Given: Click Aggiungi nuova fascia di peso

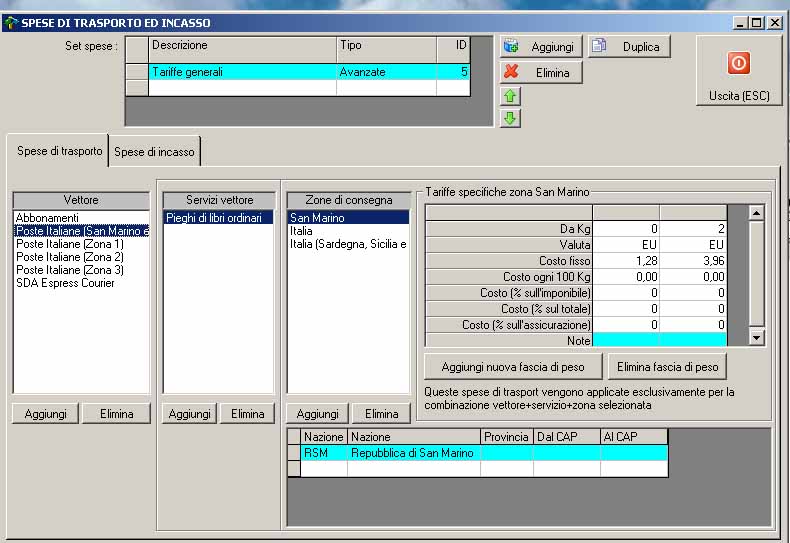Looking at the screenshot, I should pyautogui.click(x=513, y=367).
